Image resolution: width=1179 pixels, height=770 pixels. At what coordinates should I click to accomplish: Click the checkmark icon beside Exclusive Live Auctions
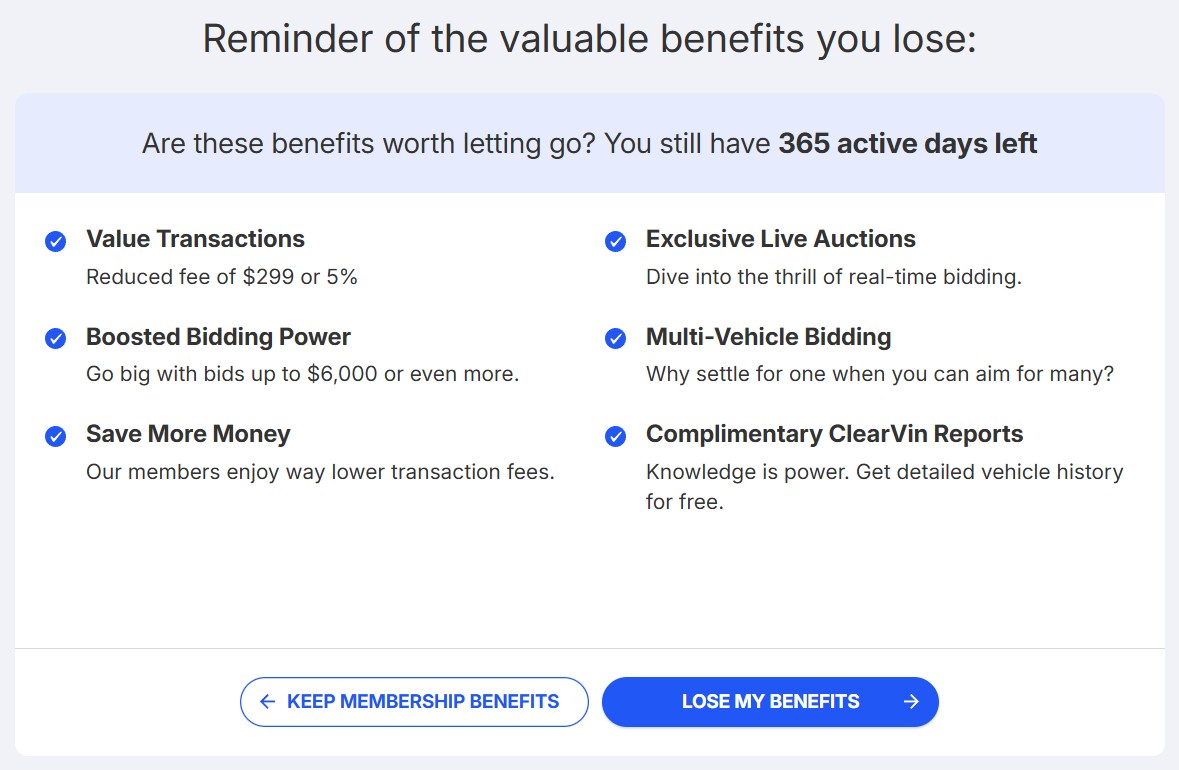[x=616, y=241]
